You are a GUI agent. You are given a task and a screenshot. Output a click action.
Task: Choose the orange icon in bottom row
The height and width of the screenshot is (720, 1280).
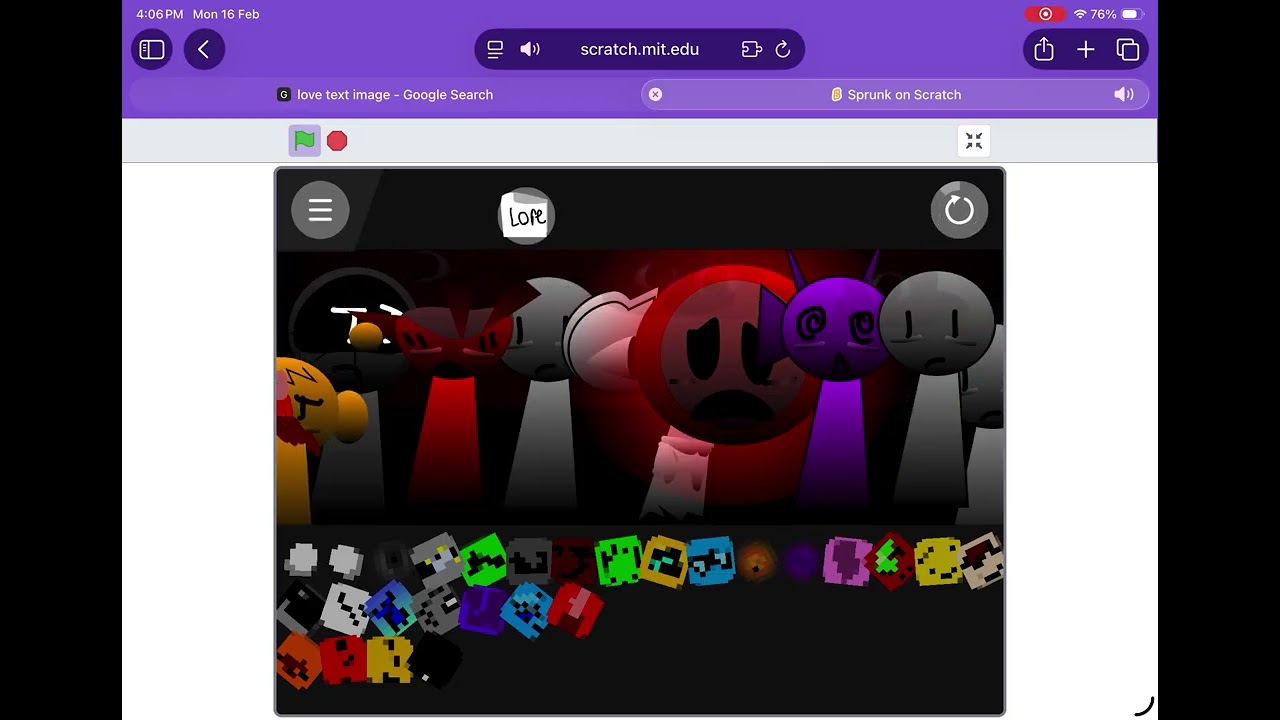tap(299, 661)
